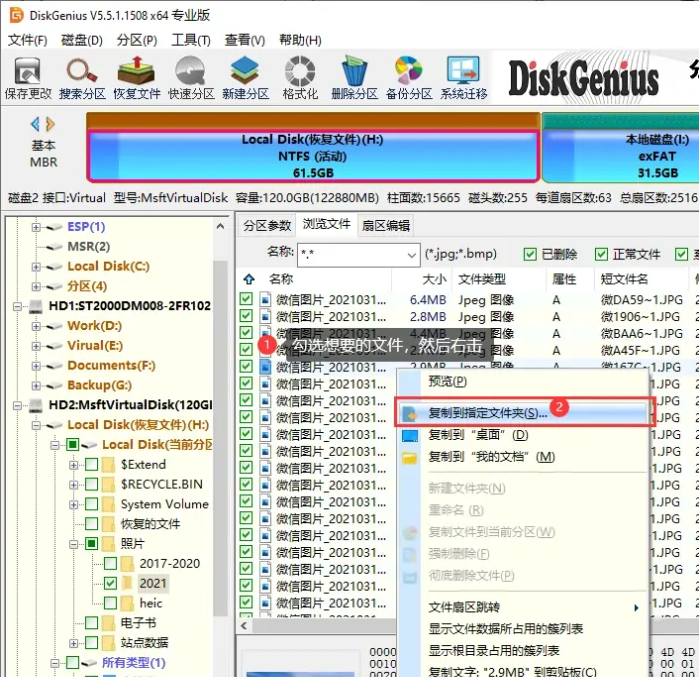Click the 恢复的文件 folder icon
This screenshot has height=677, width=699.
pyautogui.click(x=108, y=524)
